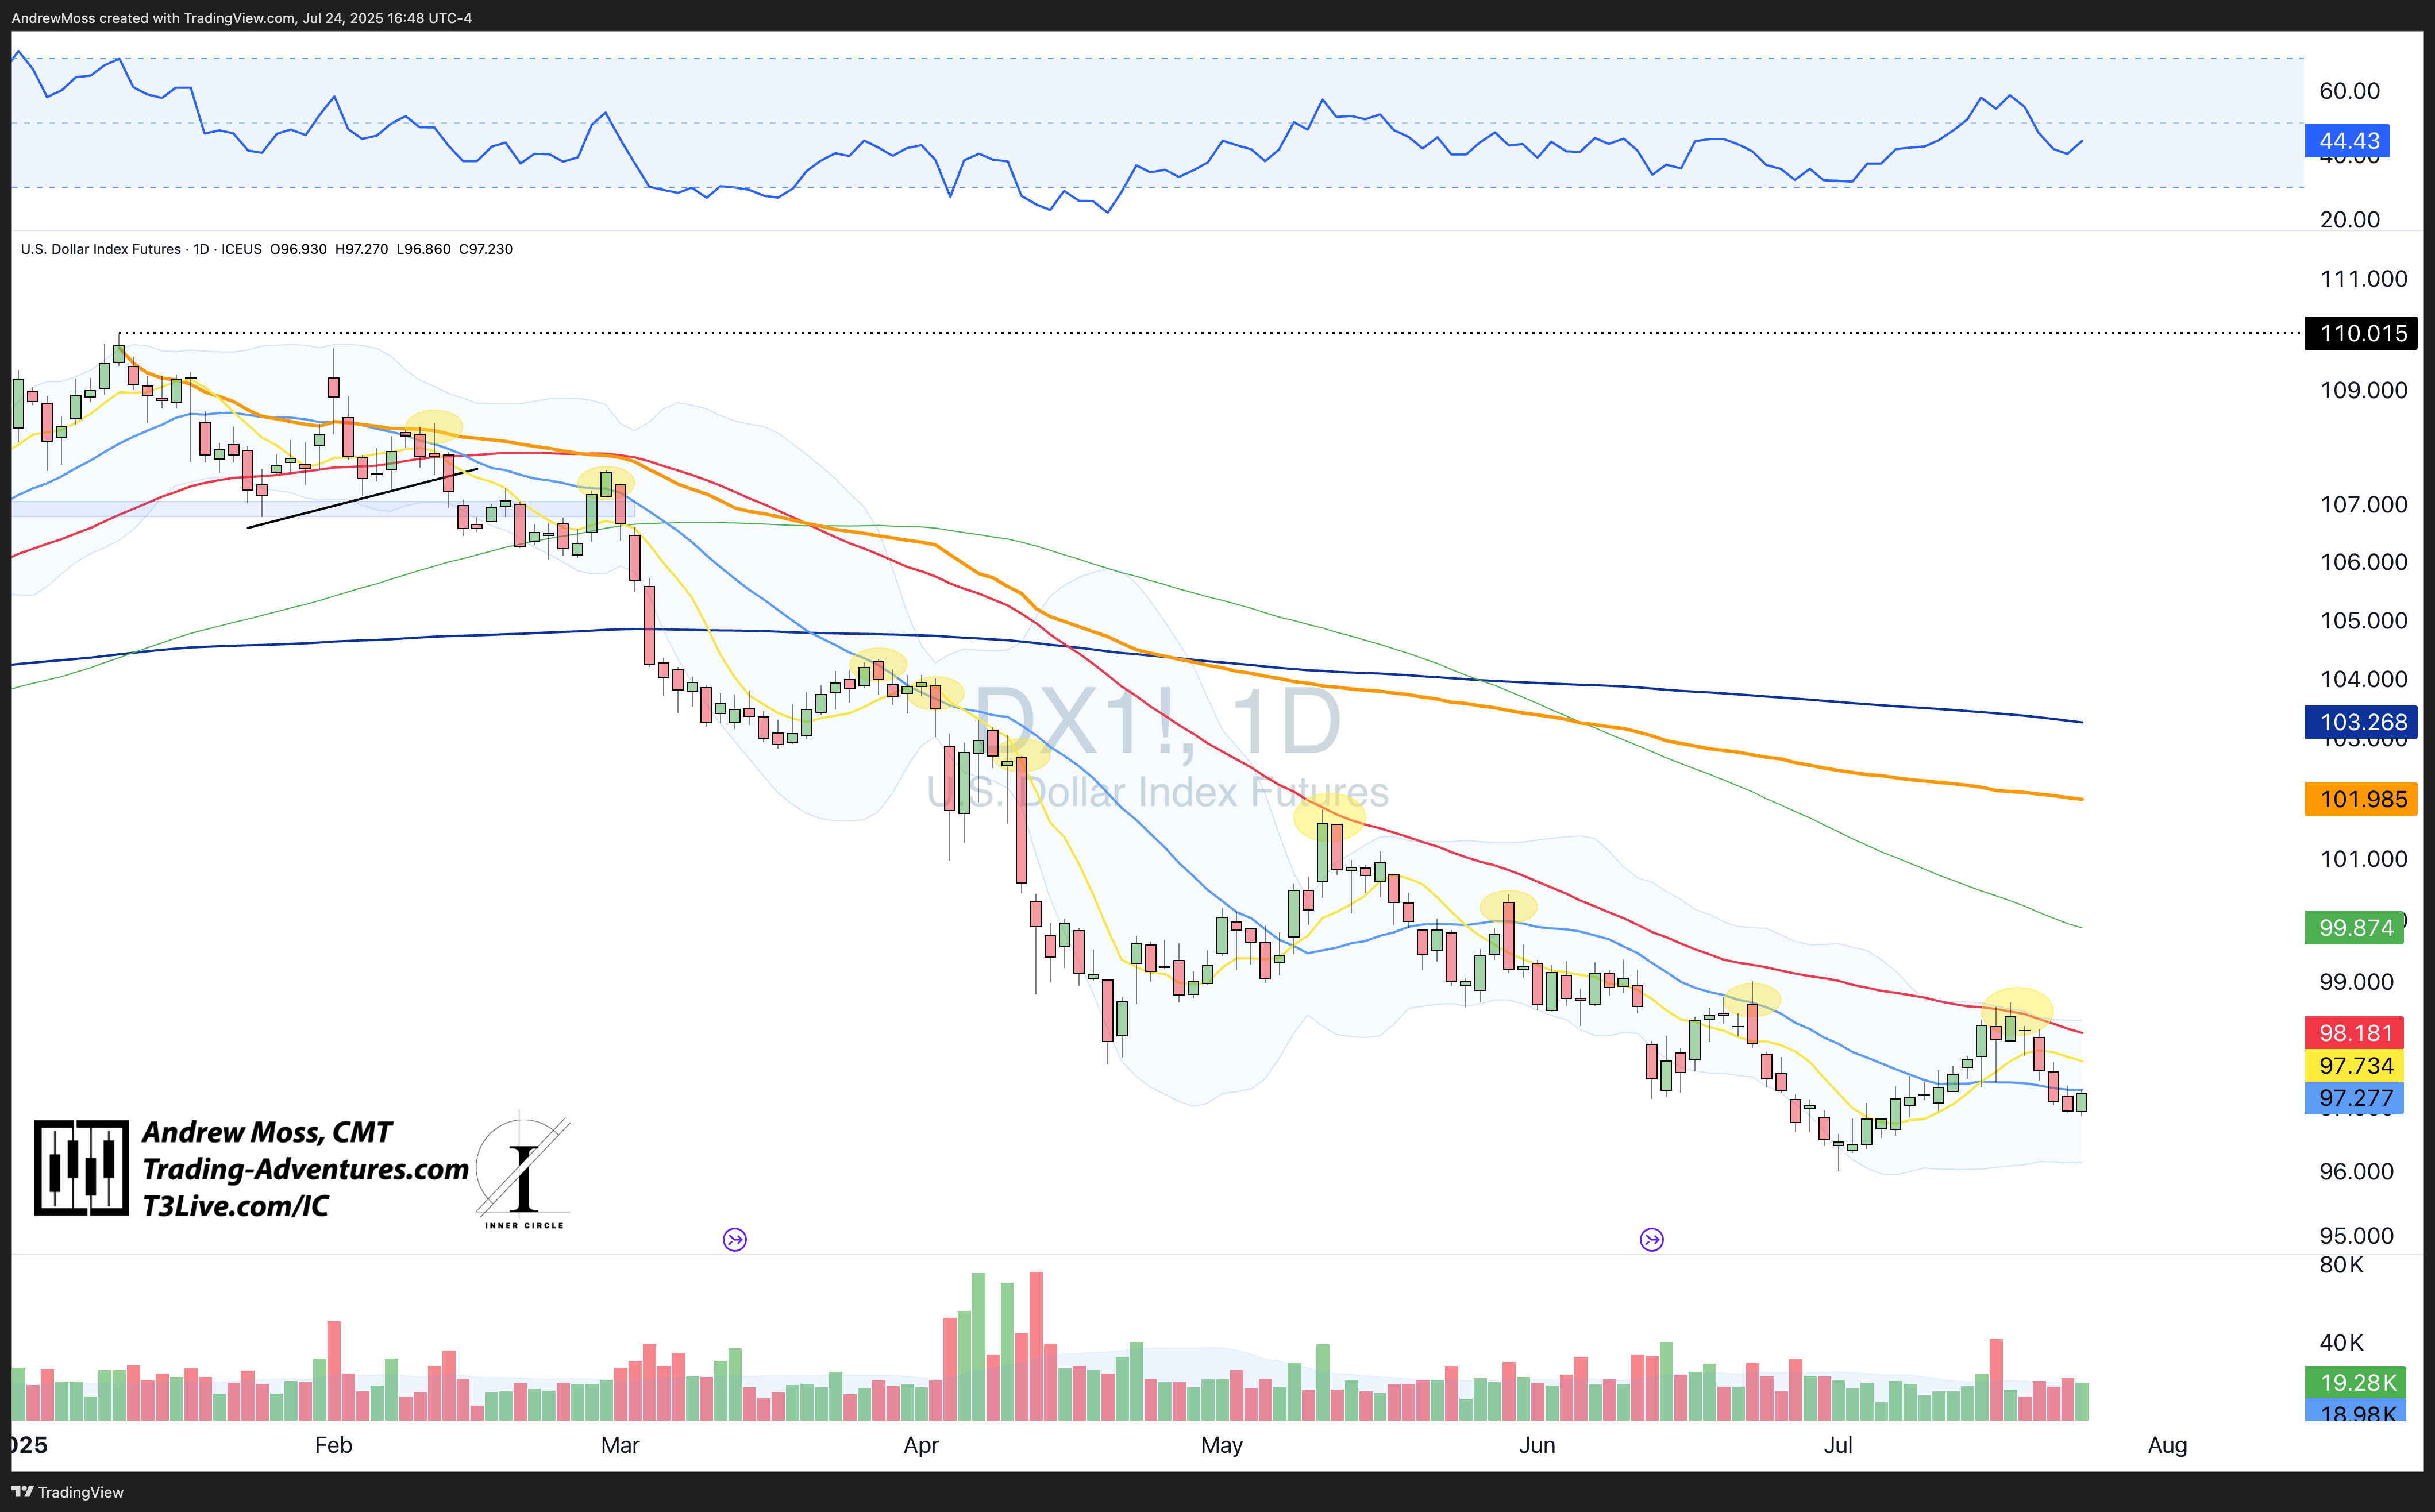This screenshot has height=1512, width=2435.
Task: Select the dark blue 103.268 price label
Action: (x=2361, y=722)
